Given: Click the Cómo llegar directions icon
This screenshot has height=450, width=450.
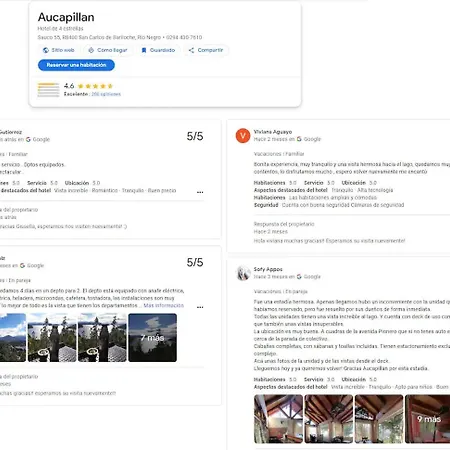Looking at the screenshot, I should pyautogui.click(x=91, y=50).
